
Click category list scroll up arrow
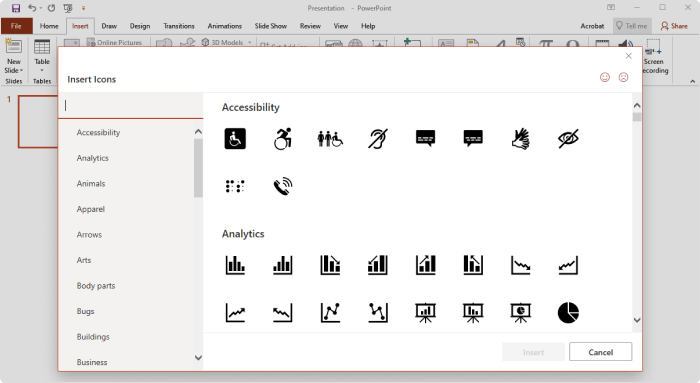click(x=198, y=132)
